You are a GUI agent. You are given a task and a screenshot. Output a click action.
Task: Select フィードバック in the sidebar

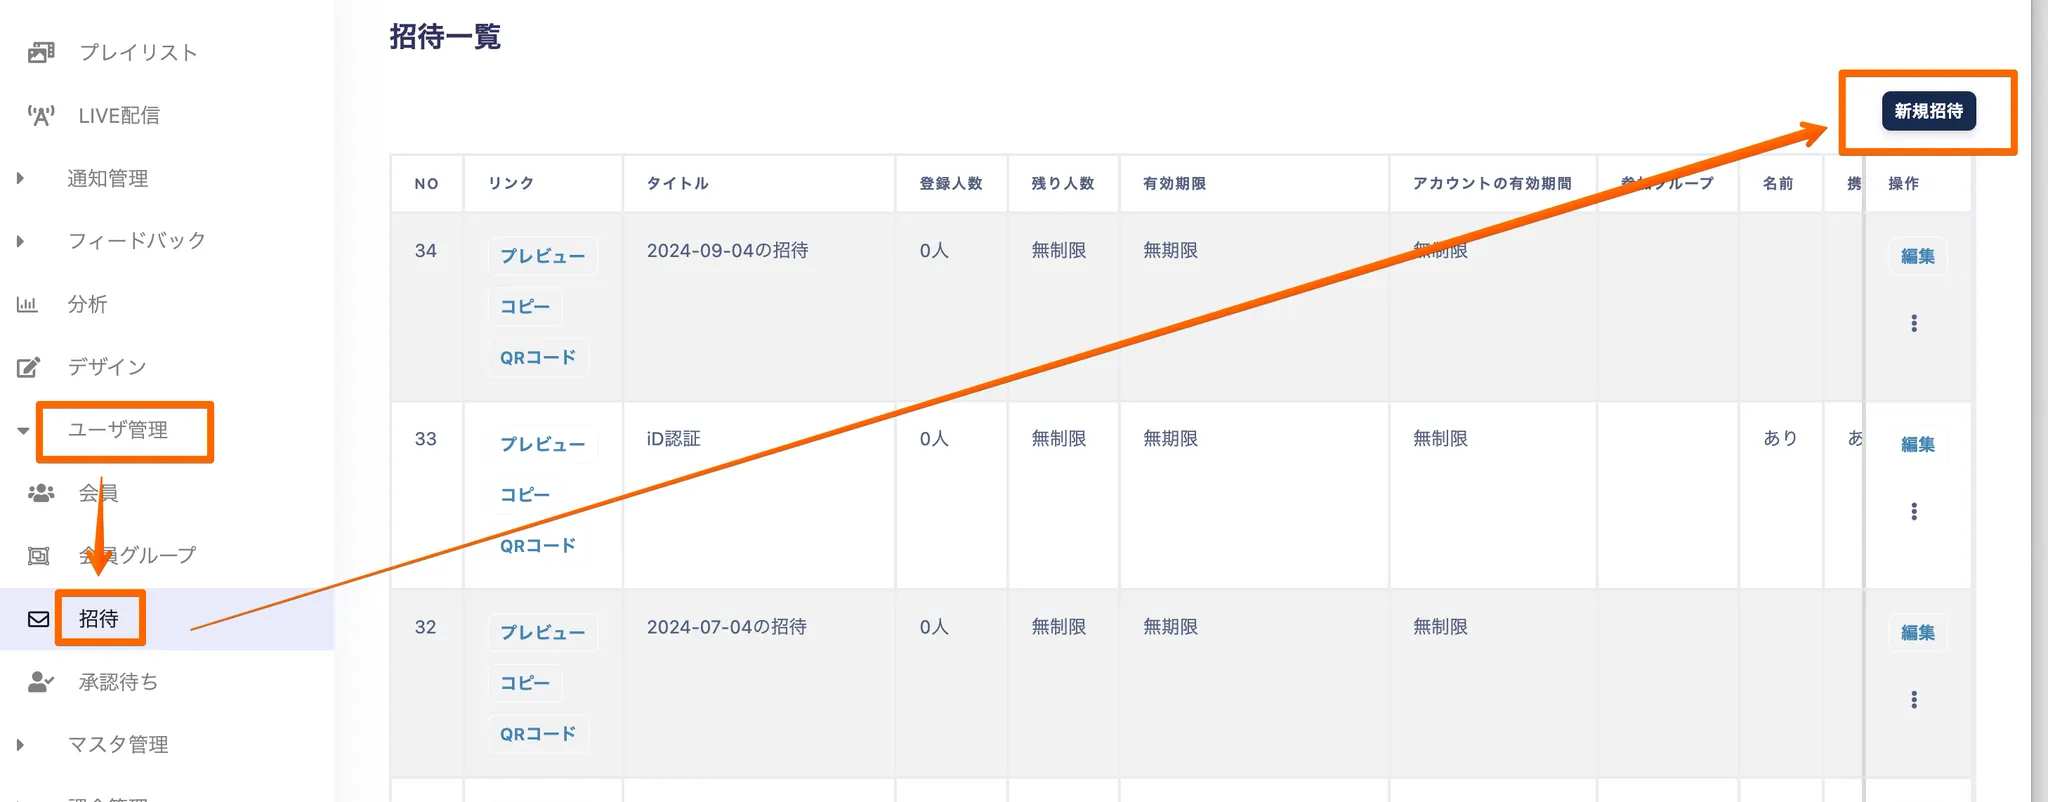[136, 241]
